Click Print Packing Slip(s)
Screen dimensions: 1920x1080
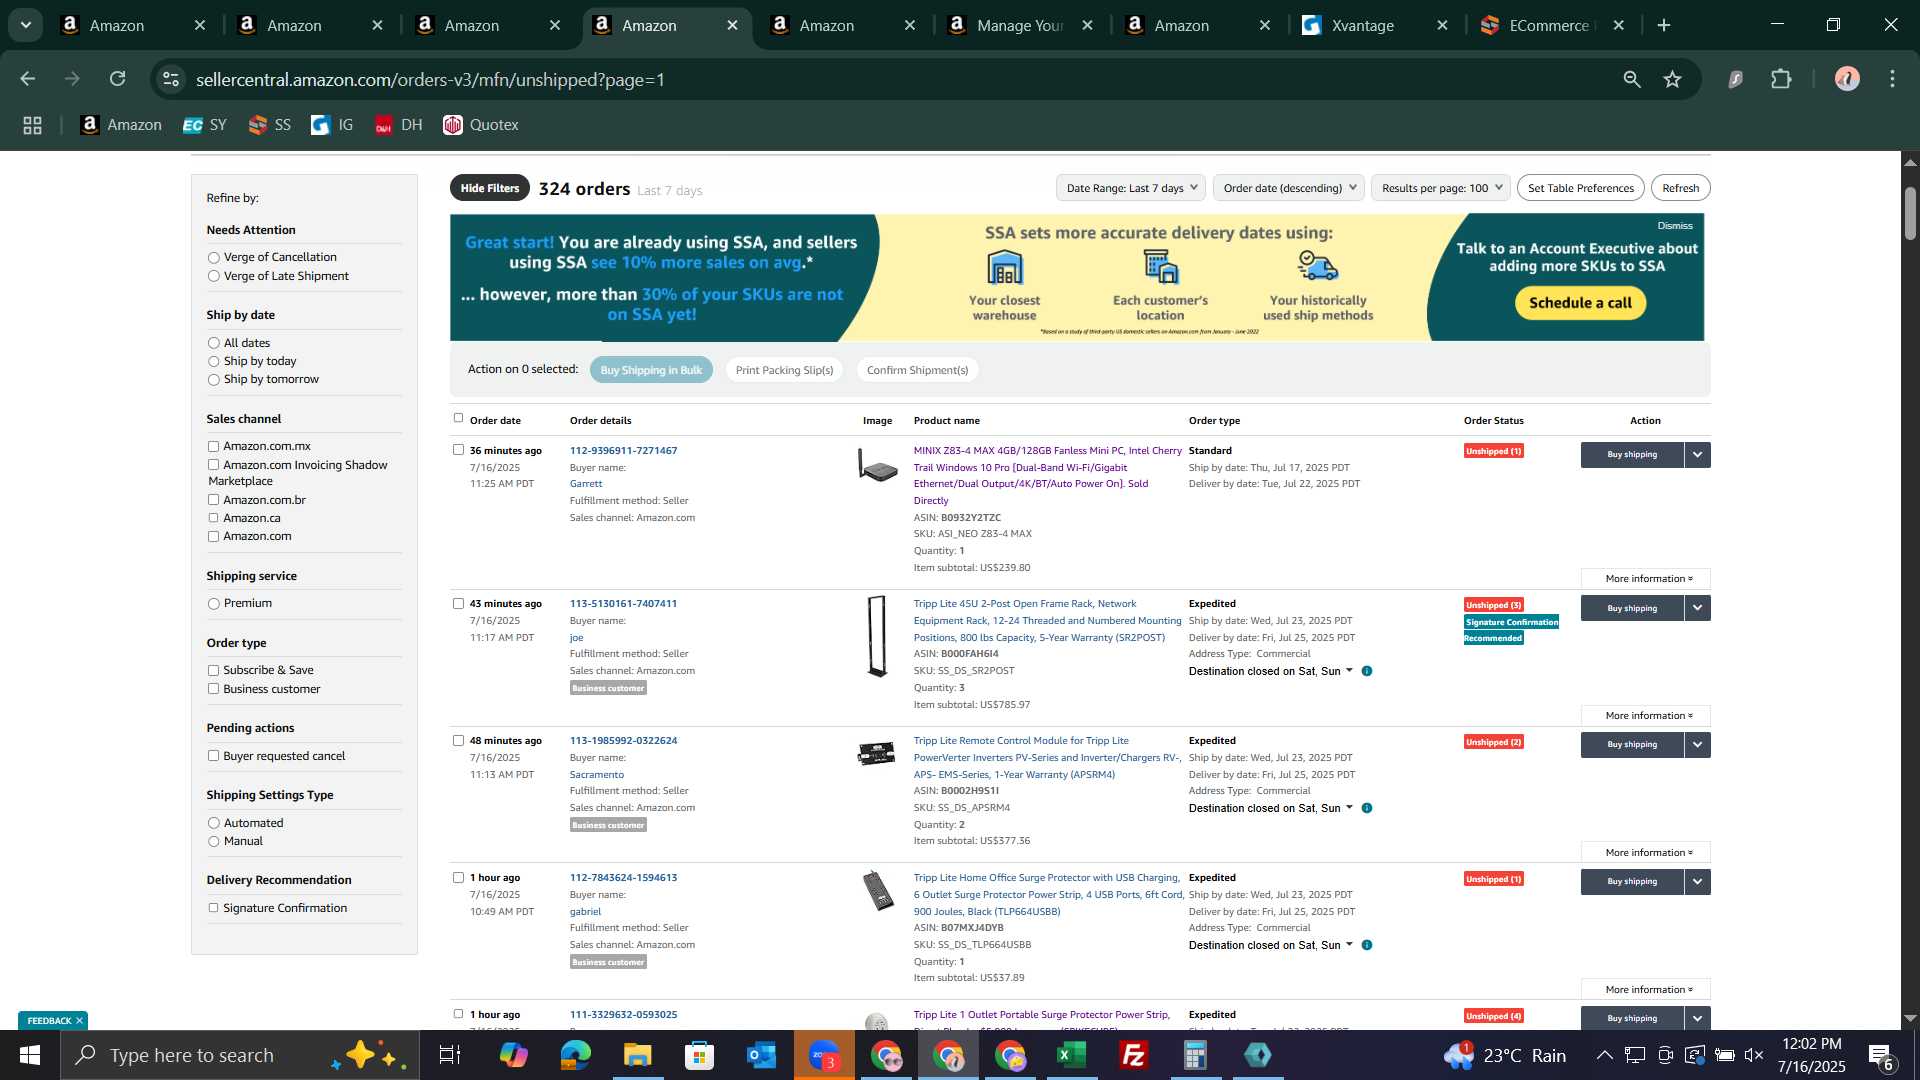tap(785, 370)
